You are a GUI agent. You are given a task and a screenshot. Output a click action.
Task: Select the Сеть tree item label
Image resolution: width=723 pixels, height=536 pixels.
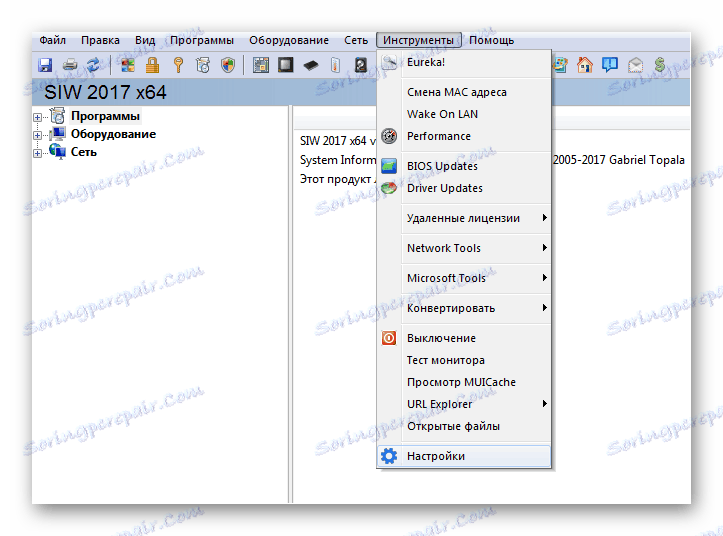(83, 152)
